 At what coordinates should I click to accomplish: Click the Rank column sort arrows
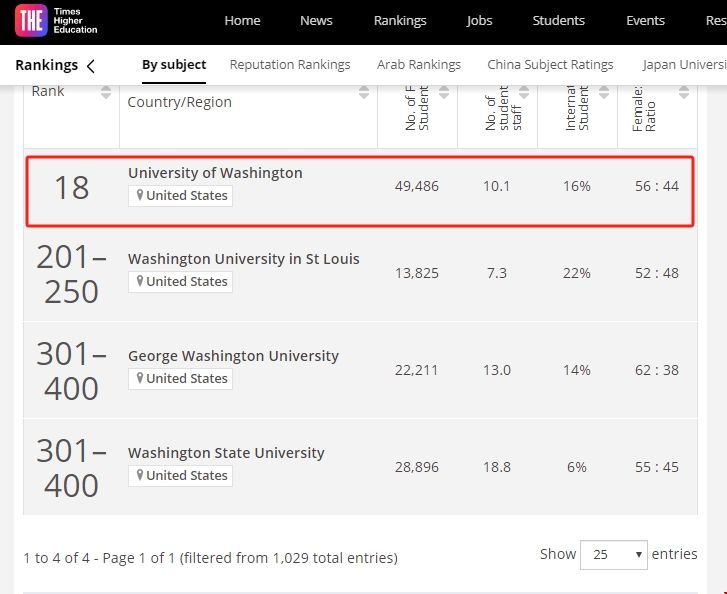[x=106, y=93]
